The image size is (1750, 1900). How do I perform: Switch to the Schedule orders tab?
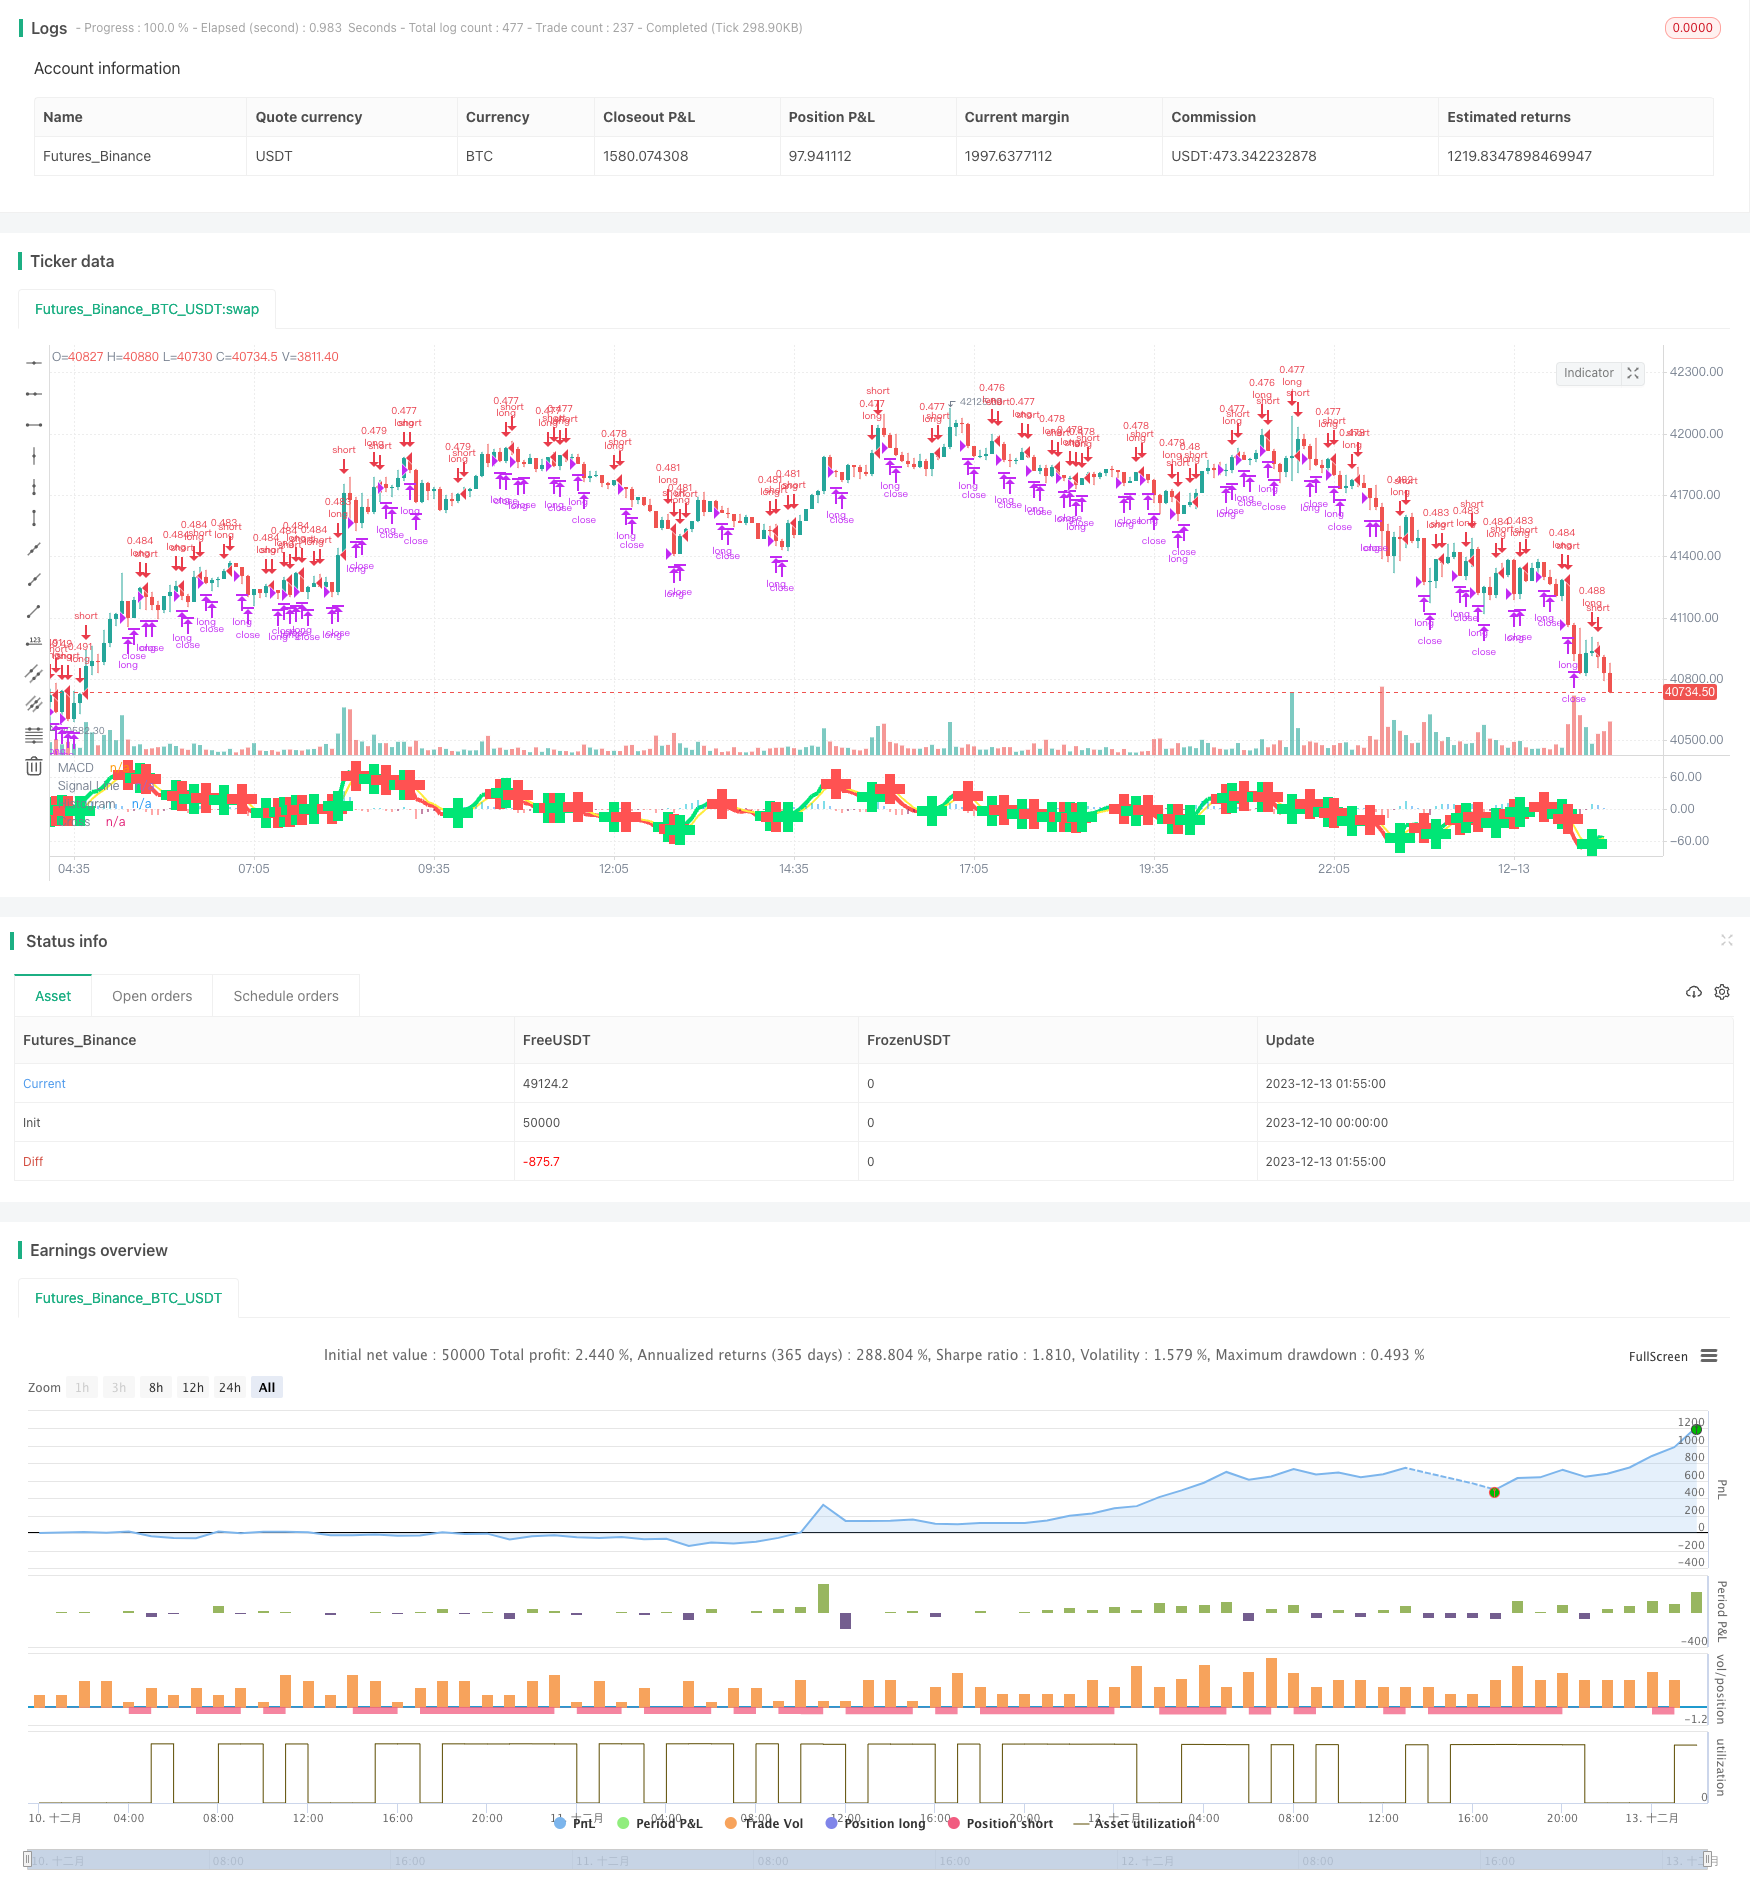(x=286, y=996)
